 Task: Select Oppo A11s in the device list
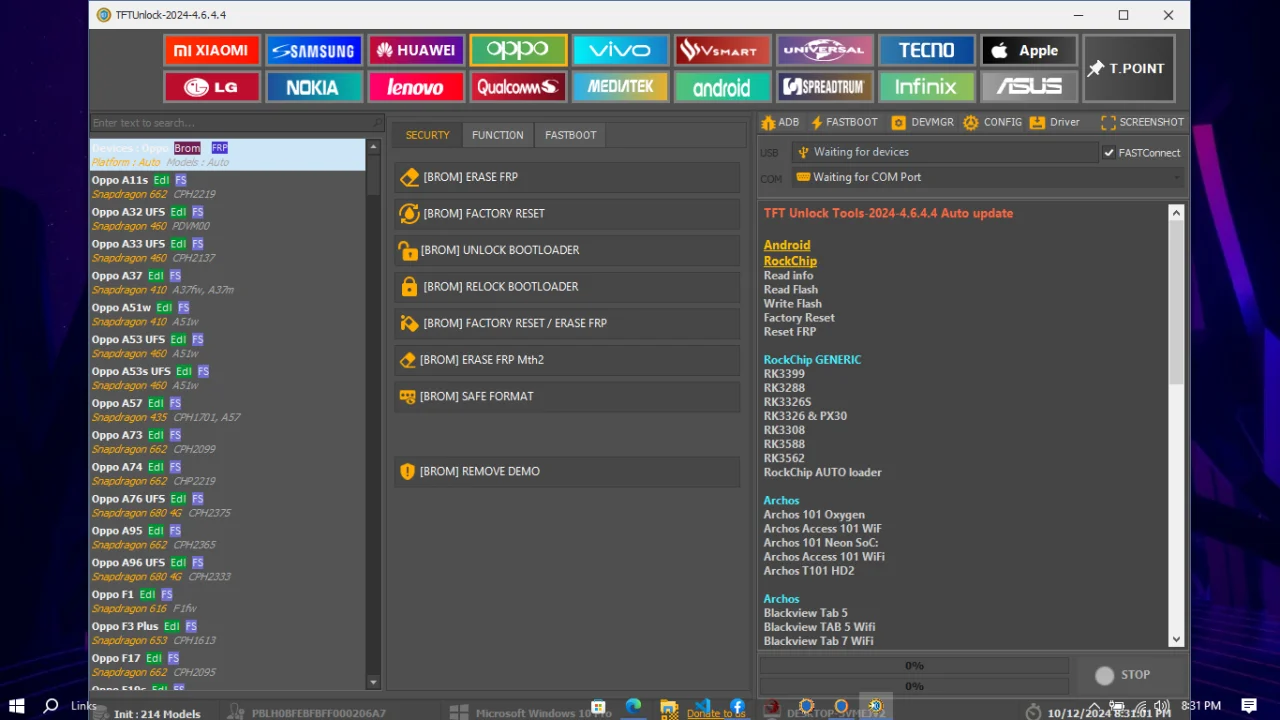pos(228,186)
